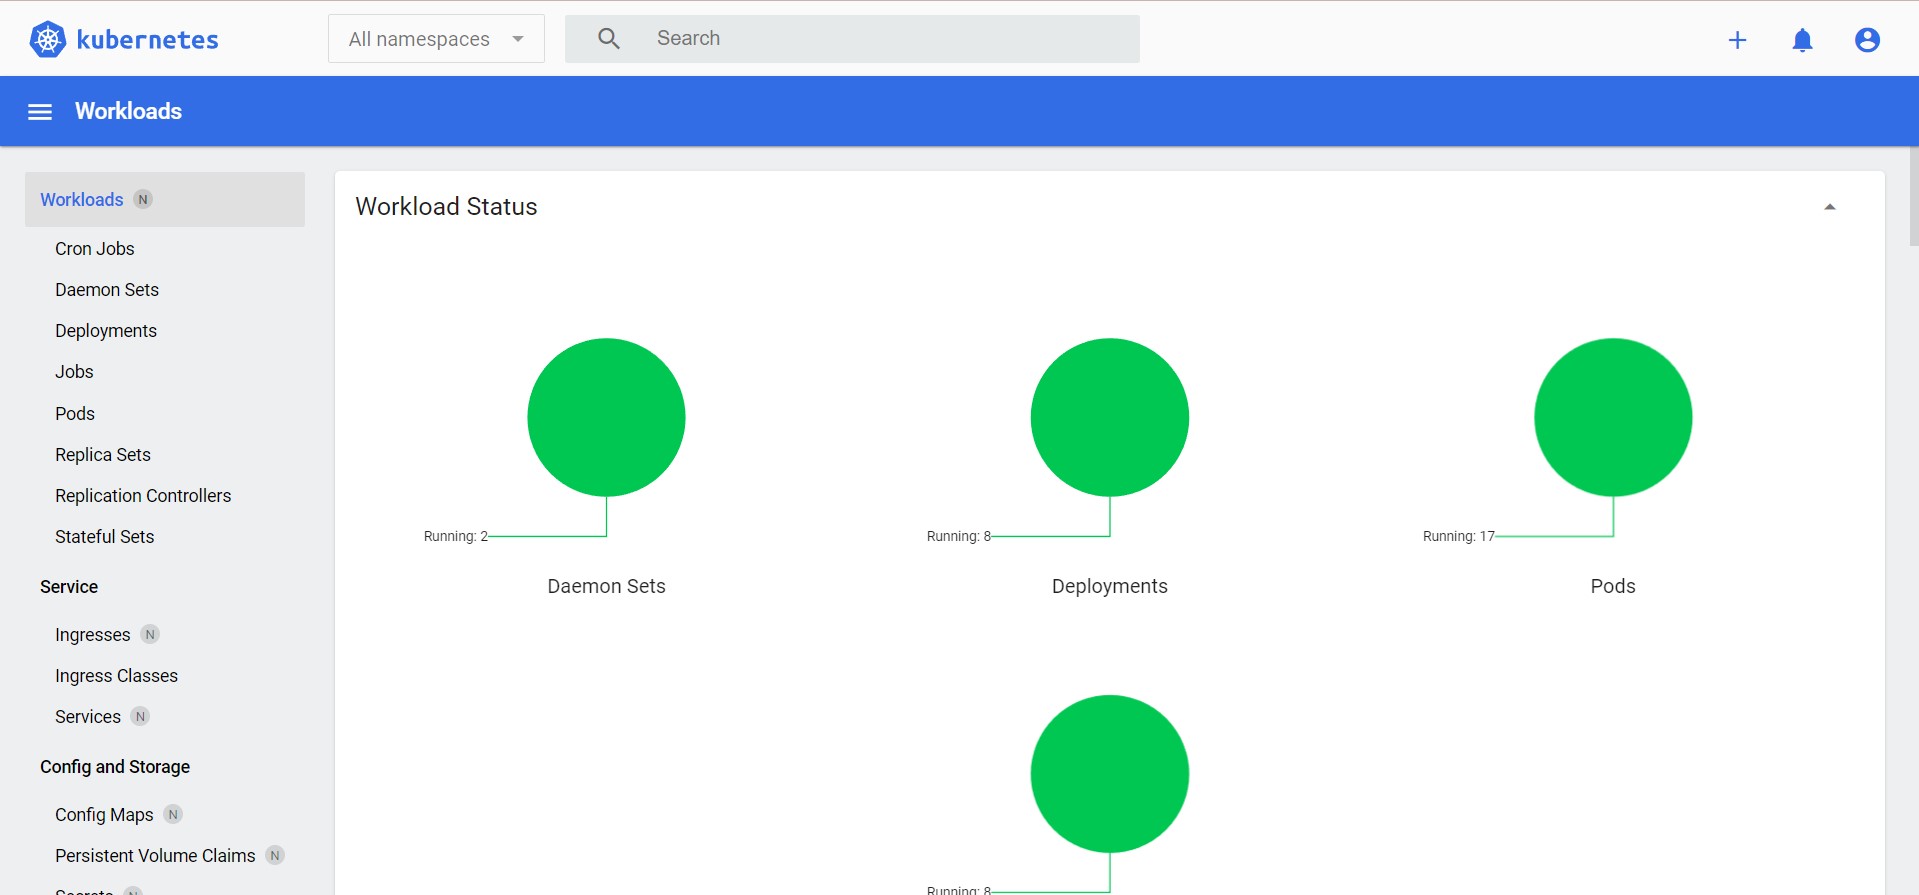Image resolution: width=1919 pixels, height=895 pixels.
Task: Click the 'Pods' chart caption
Action: click(x=1613, y=586)
